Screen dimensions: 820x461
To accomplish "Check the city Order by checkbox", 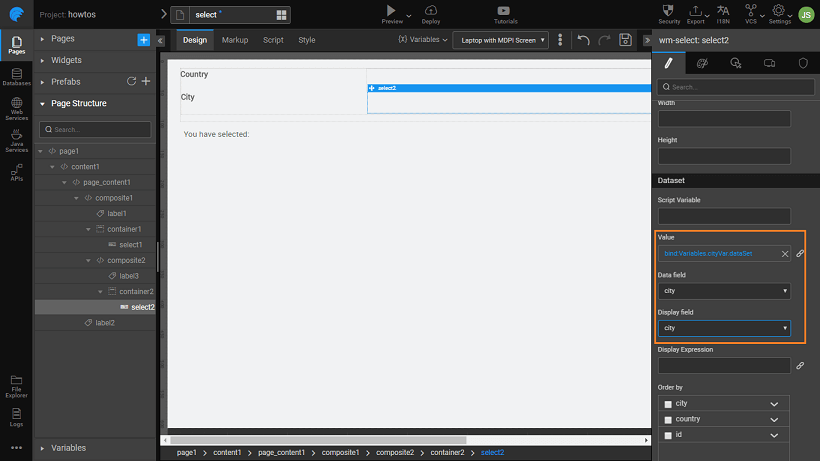I will (x=669, y=404).
